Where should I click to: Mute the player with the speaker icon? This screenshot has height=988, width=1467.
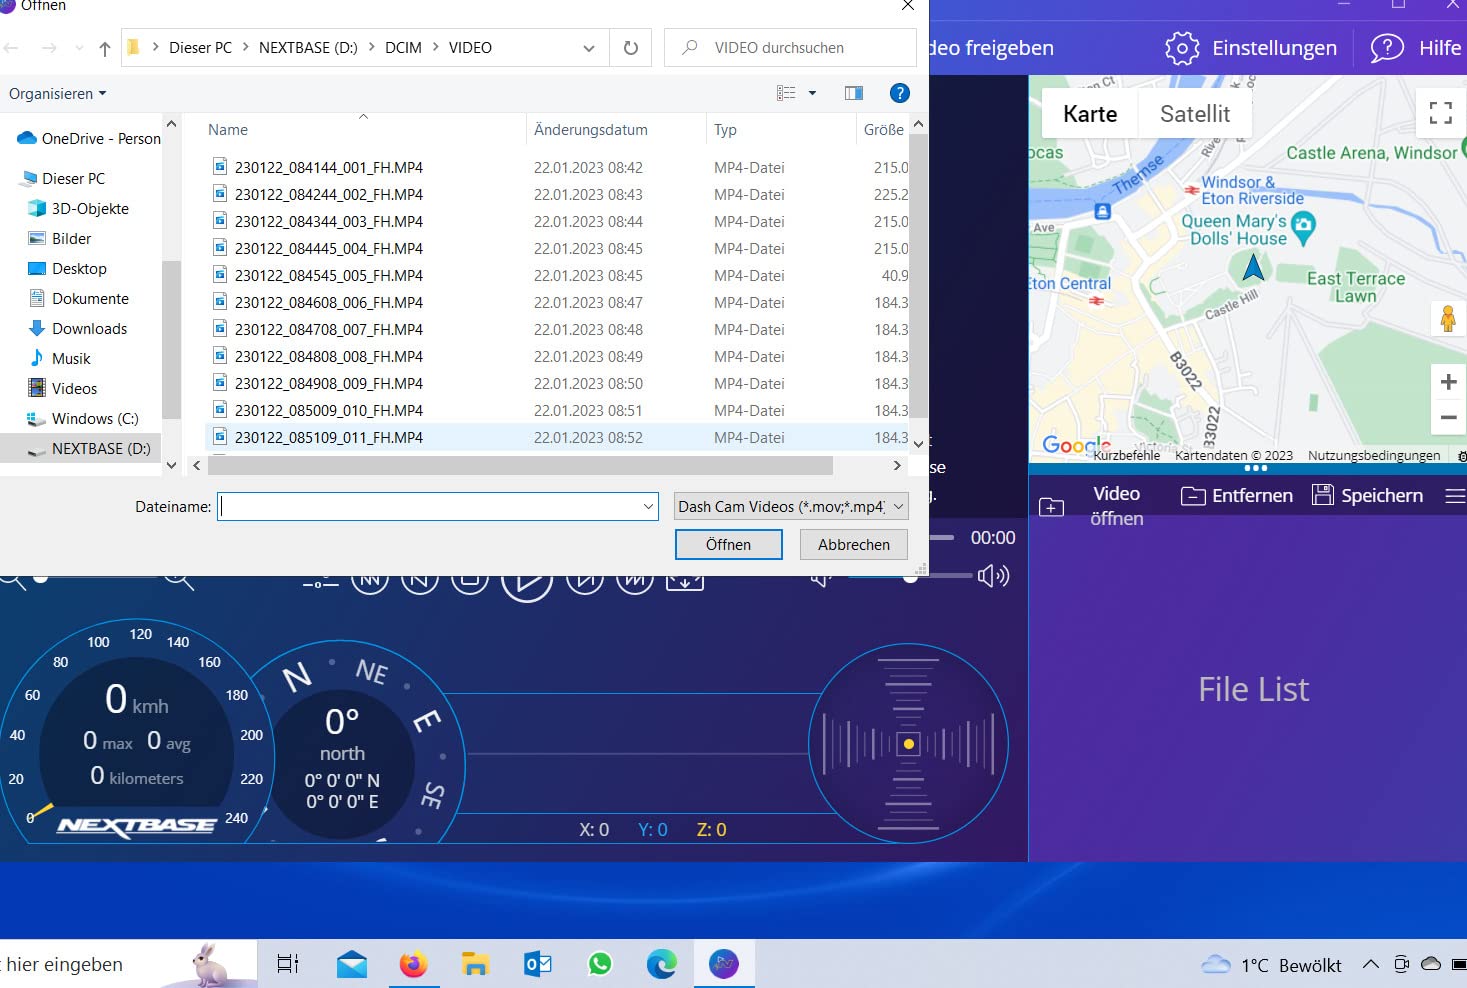click(993, 576)
